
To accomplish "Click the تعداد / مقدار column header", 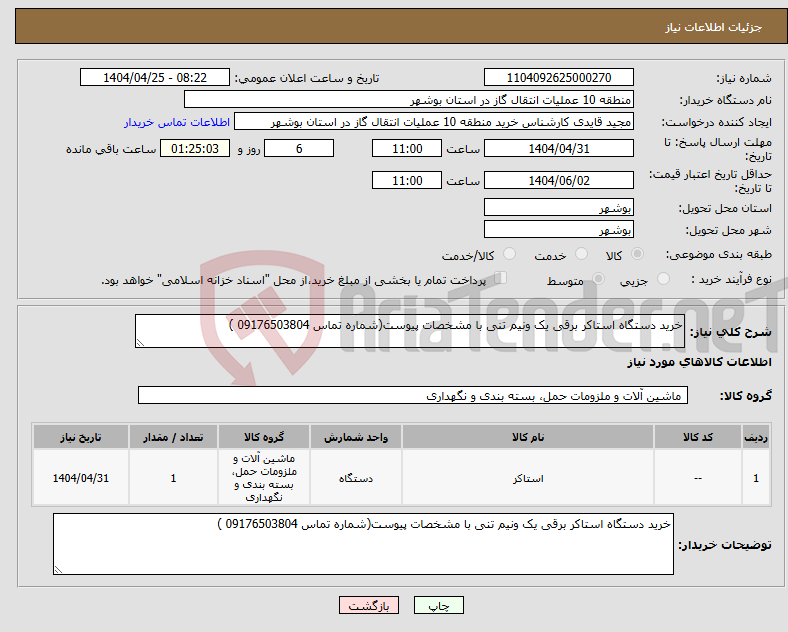I will 173,437.
